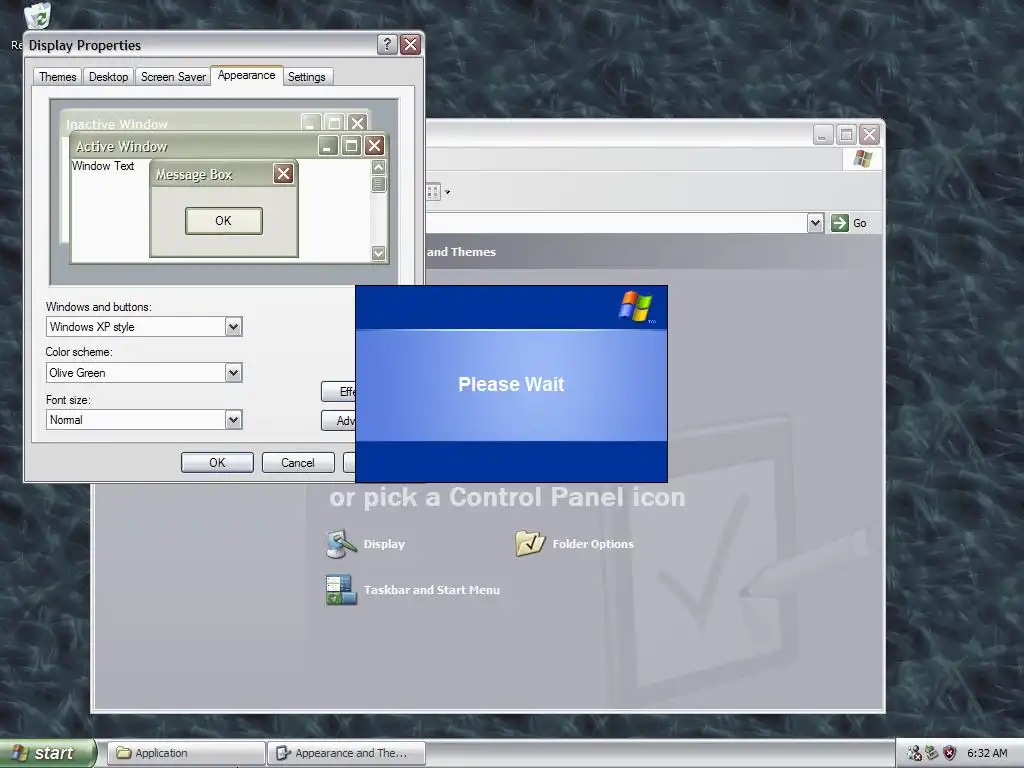
Task: Click the Start button
Action: click(47, 753)
